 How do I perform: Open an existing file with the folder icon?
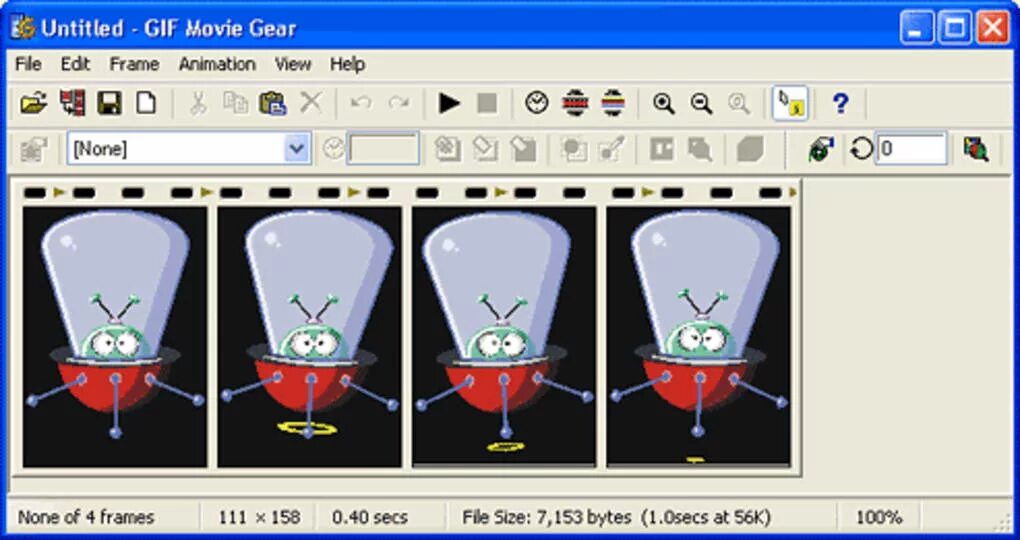(33, 103)
